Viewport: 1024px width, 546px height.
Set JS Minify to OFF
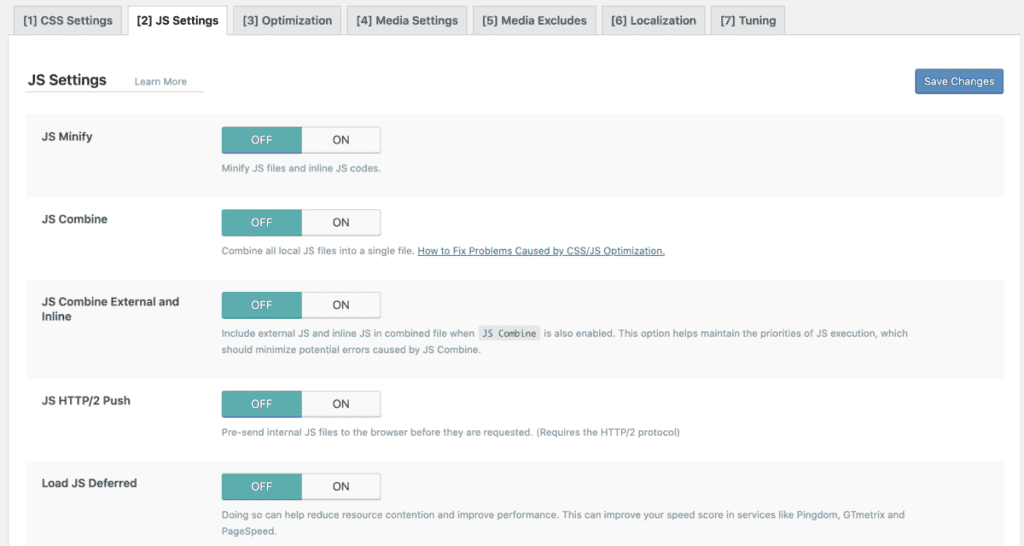pyautogui.click(x=261, y=140)
